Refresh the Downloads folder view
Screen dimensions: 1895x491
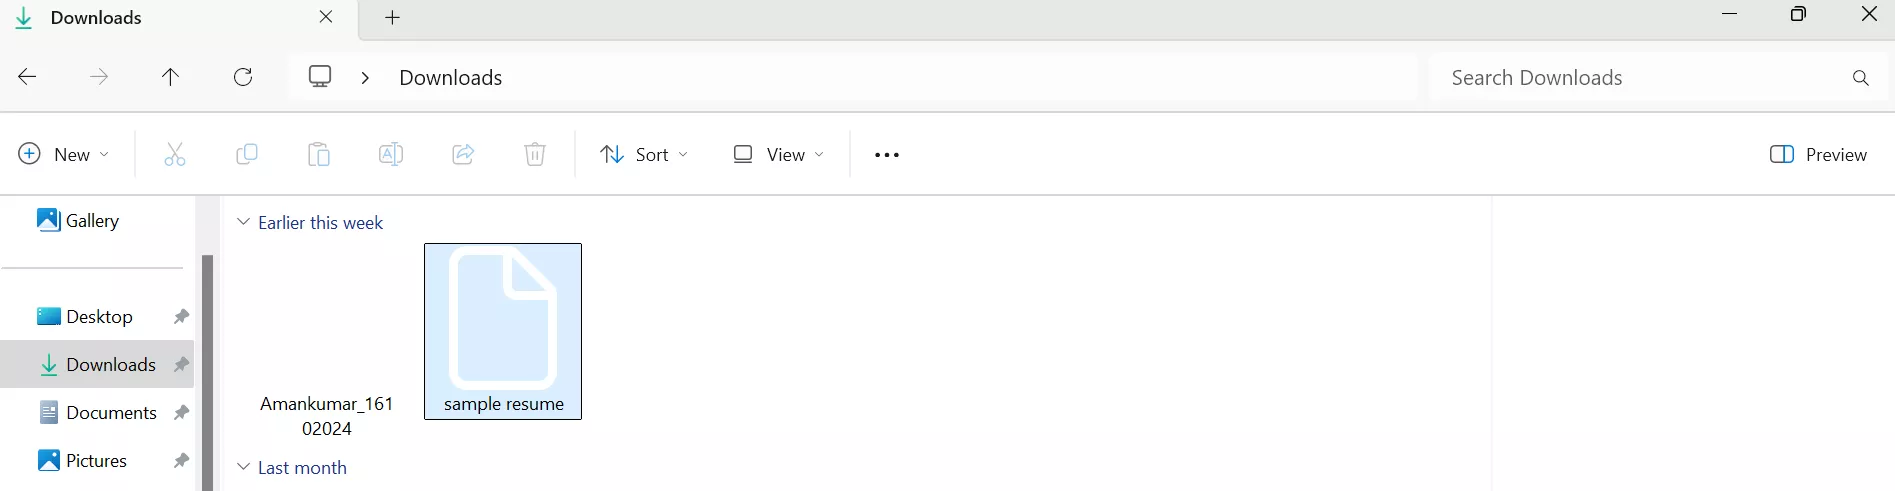point(243,77)
